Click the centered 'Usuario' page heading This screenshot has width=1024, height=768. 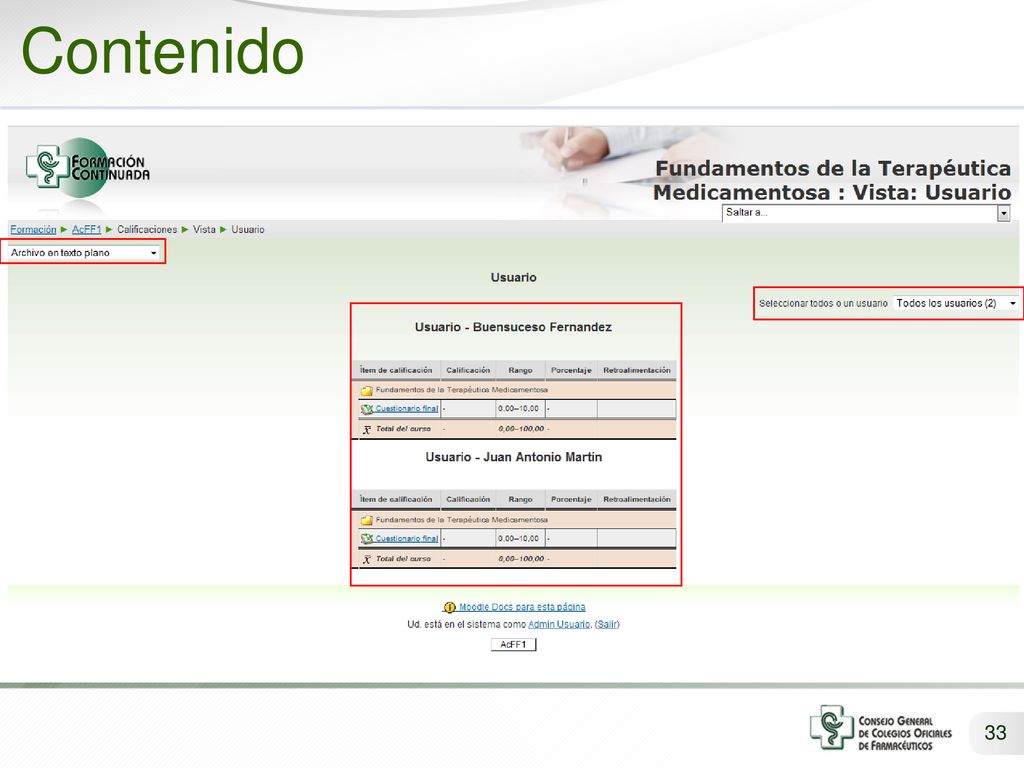[x=513, y=278]
